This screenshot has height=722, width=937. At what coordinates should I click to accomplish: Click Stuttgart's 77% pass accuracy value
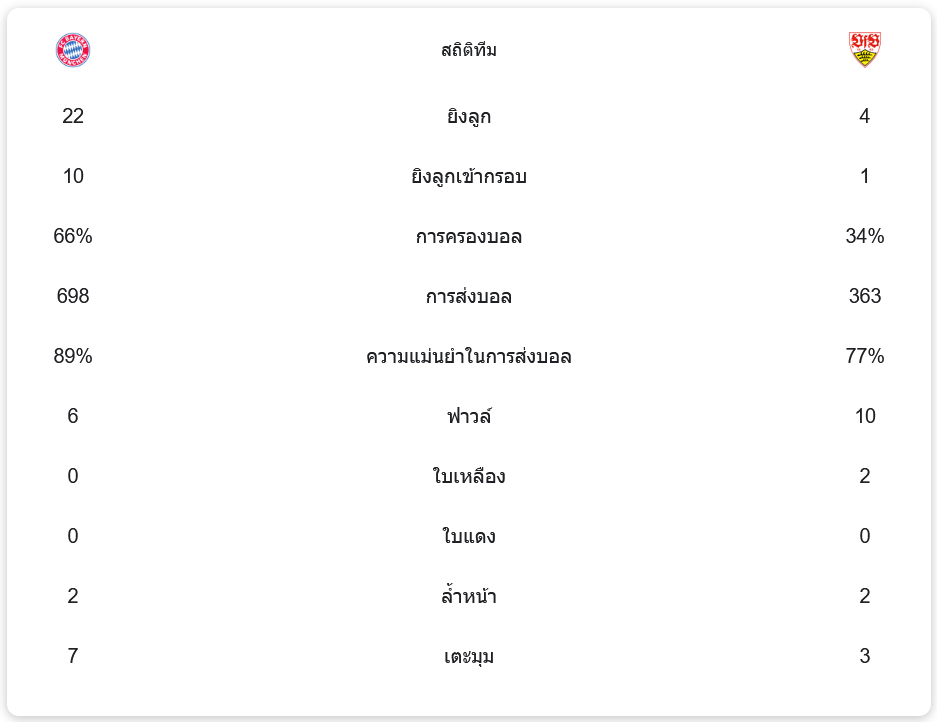(x=864, y=357)
